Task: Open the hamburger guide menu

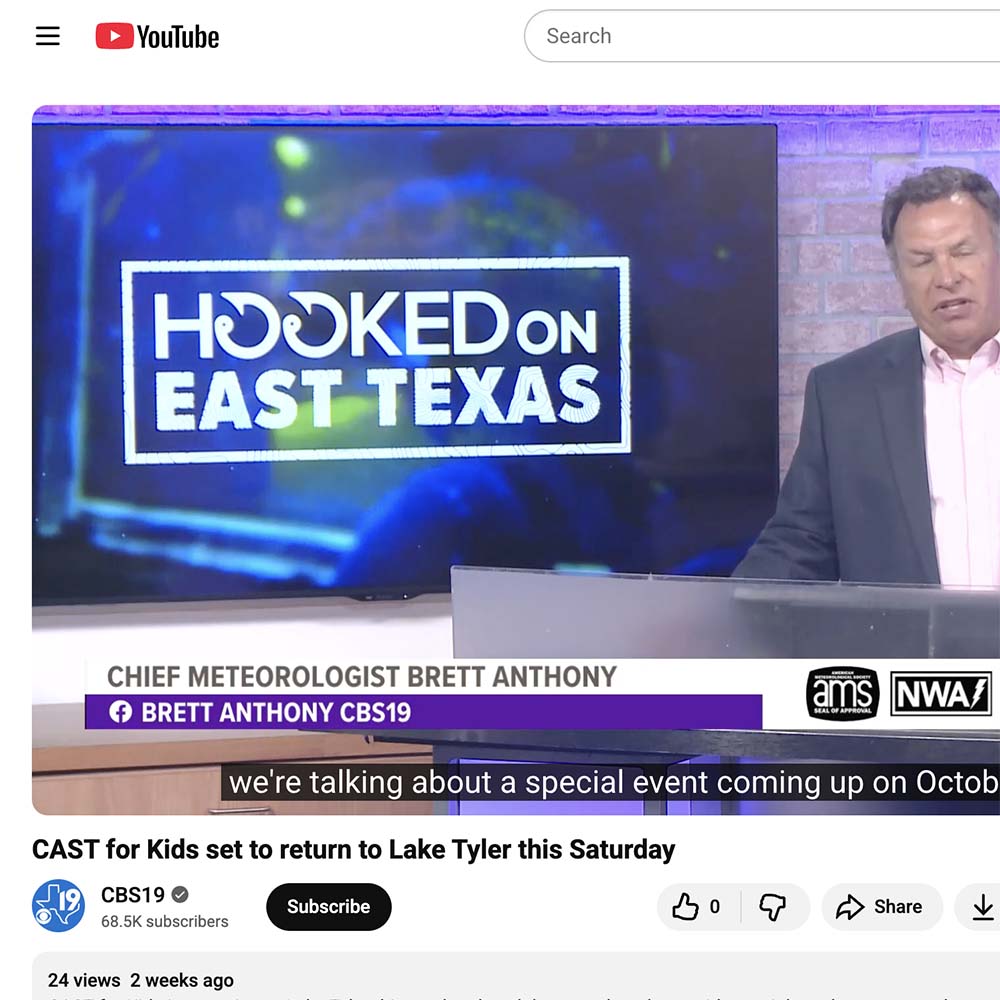Action: 48,36
